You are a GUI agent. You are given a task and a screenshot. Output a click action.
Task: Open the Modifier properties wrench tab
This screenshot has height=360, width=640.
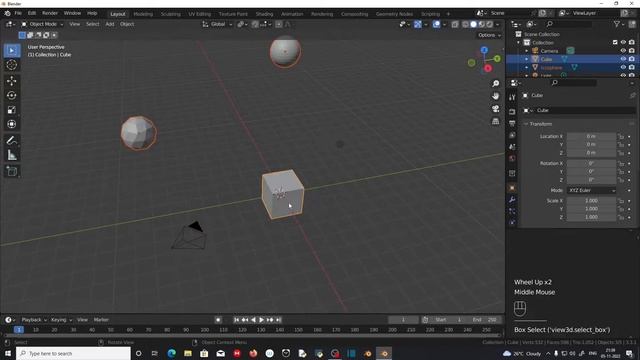coord(512,200)
